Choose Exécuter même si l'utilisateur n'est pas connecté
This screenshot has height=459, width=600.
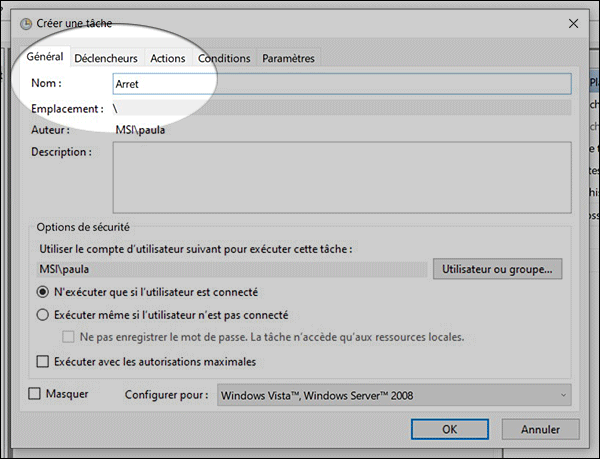43,314
